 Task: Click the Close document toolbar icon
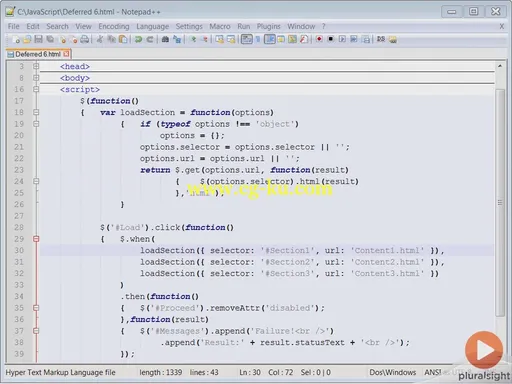tap(62, 39)
